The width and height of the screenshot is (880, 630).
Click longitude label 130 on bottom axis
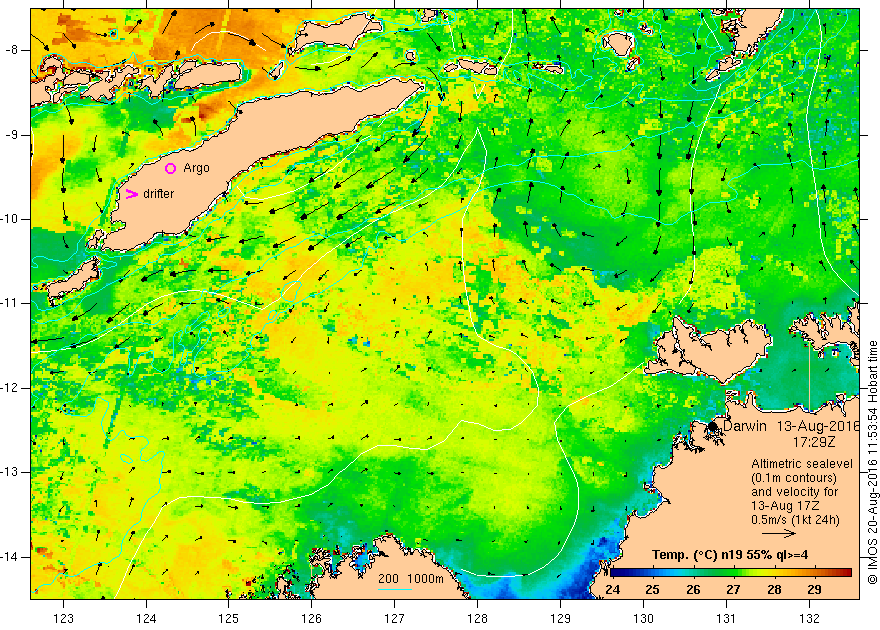click(x=643, y=618)
